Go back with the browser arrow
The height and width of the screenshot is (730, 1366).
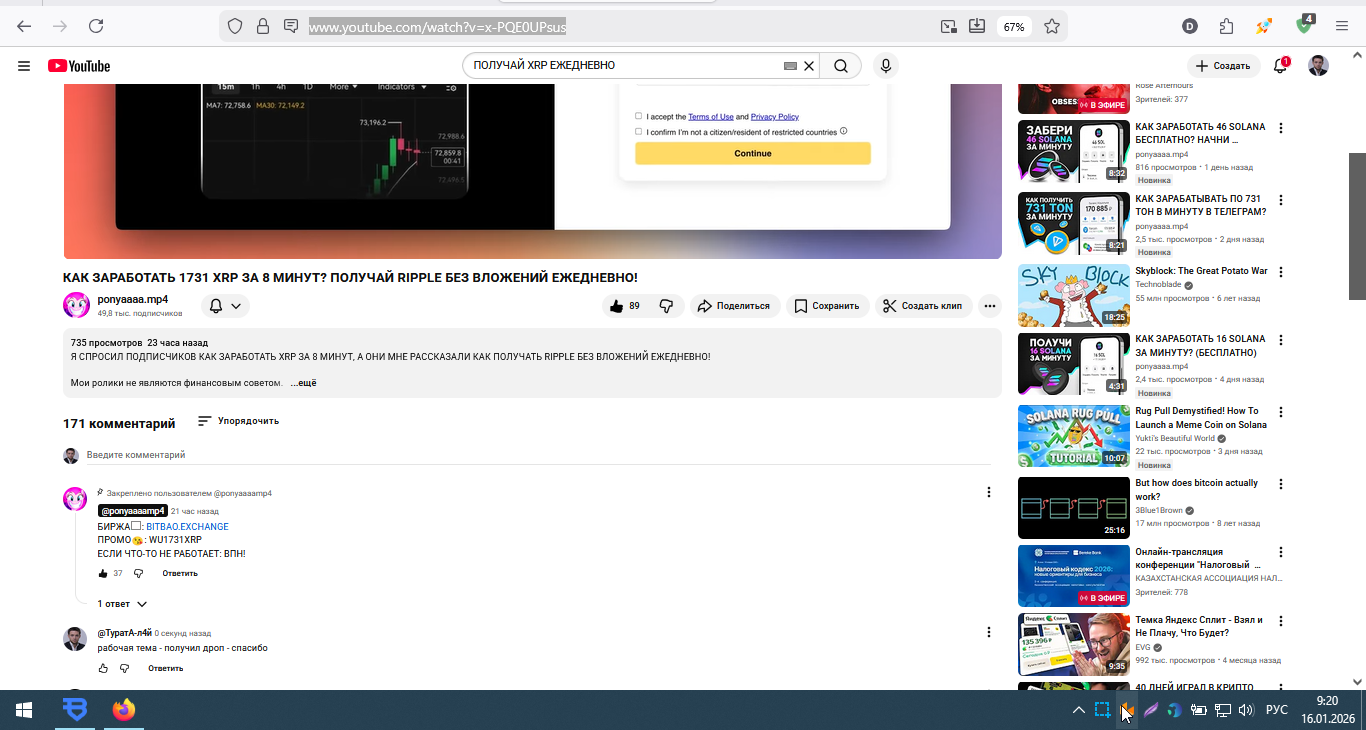[24, 26]
